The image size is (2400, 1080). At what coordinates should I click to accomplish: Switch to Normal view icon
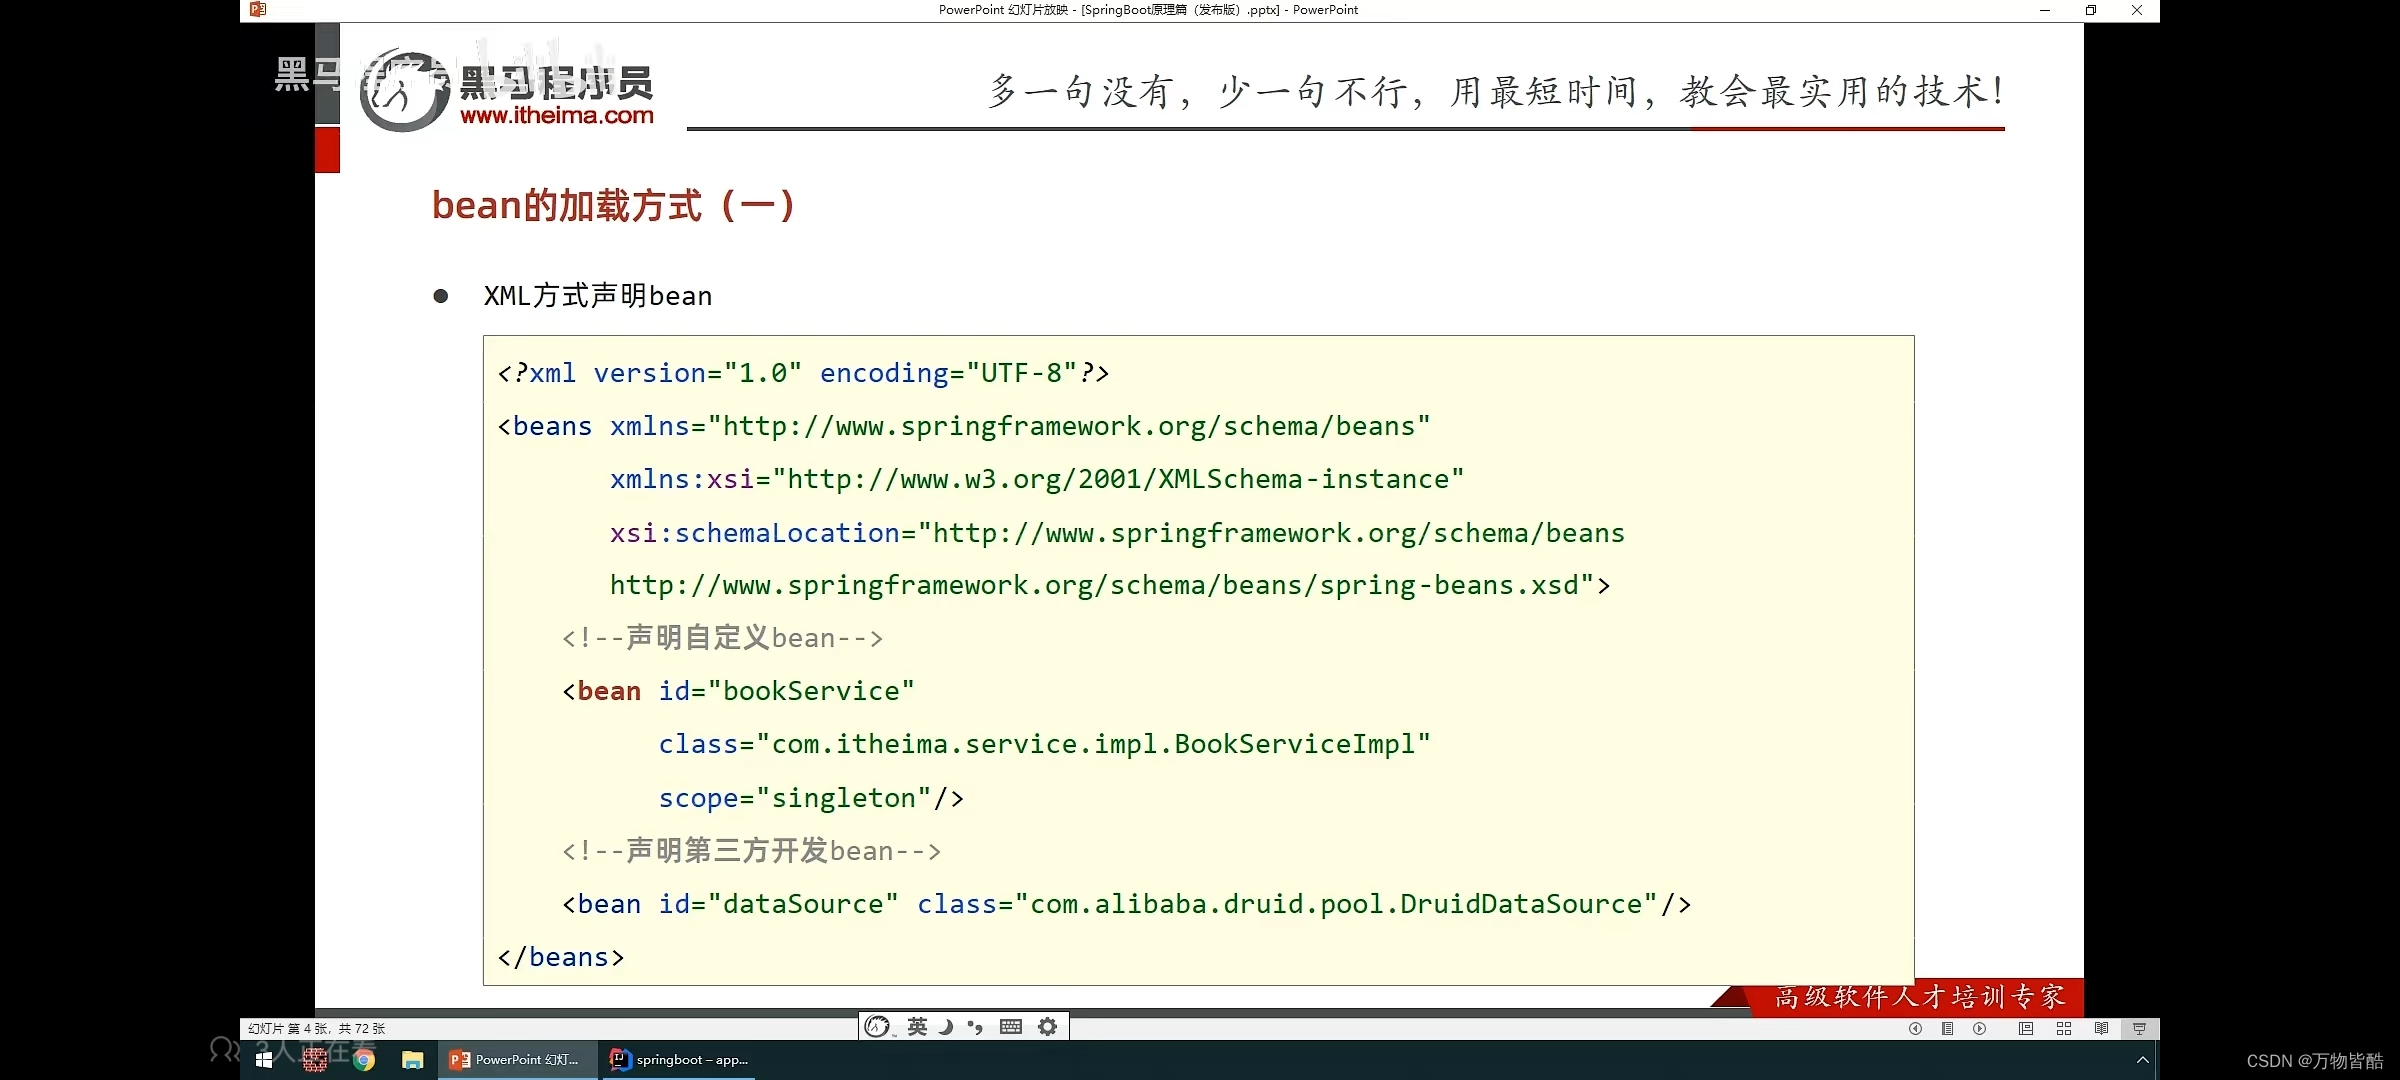[x=2025, y=1028]
